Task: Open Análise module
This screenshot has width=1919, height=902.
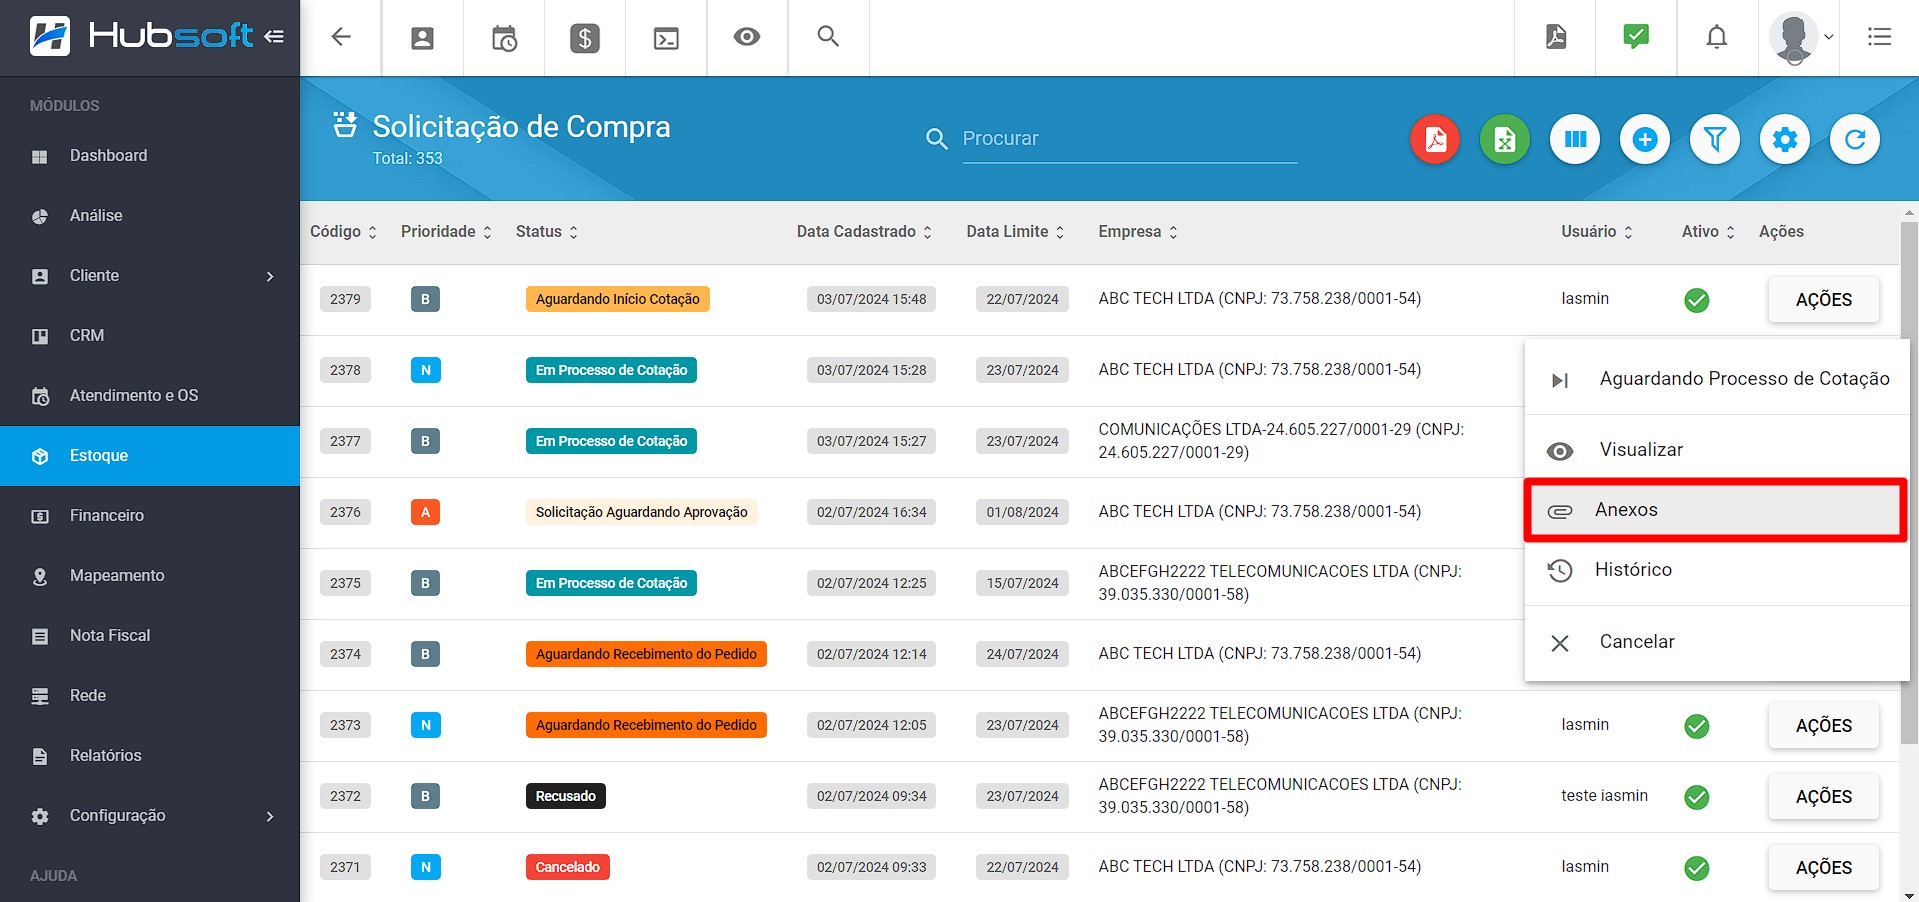Action: (150, 216)
